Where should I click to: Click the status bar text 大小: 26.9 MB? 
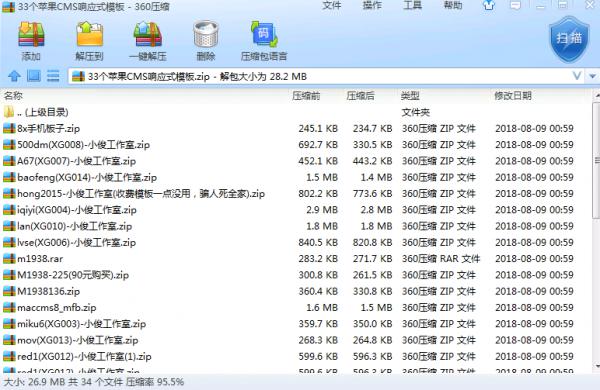(35, 382)
